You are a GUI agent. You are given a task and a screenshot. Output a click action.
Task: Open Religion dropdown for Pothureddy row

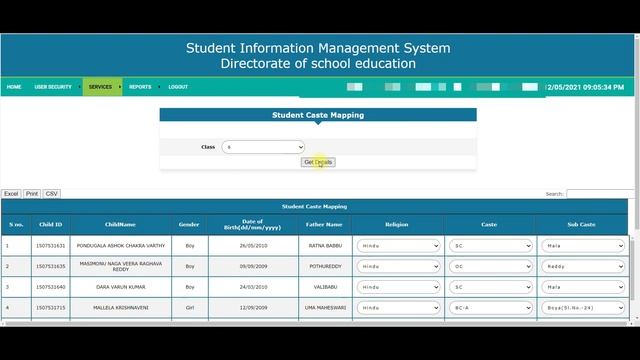point(398,266)
